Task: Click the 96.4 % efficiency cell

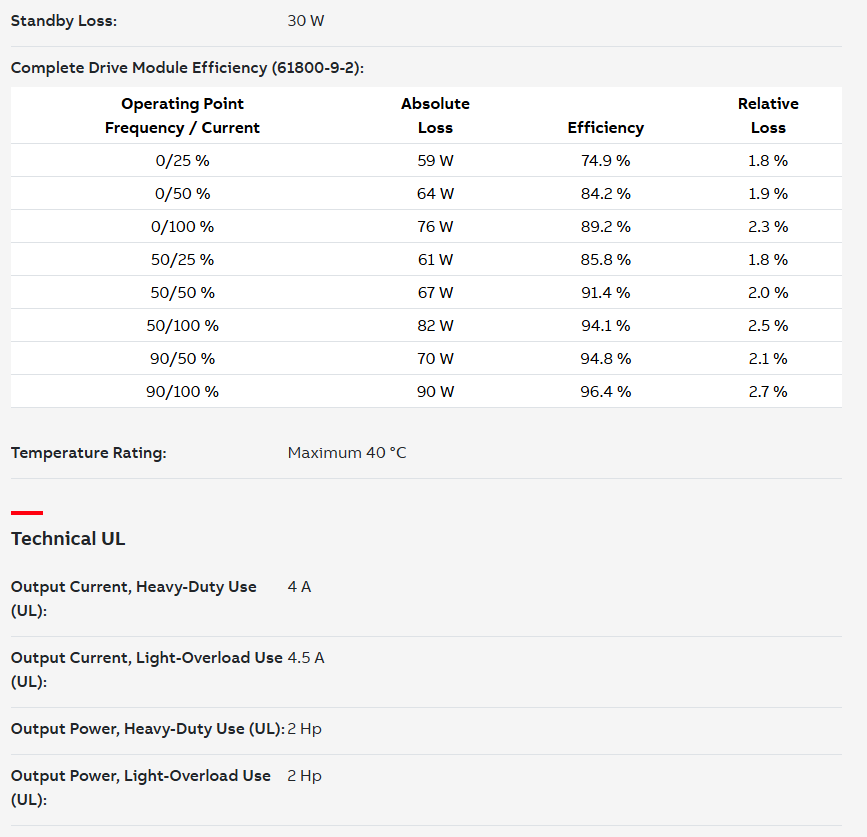Action: coord(605,391)
